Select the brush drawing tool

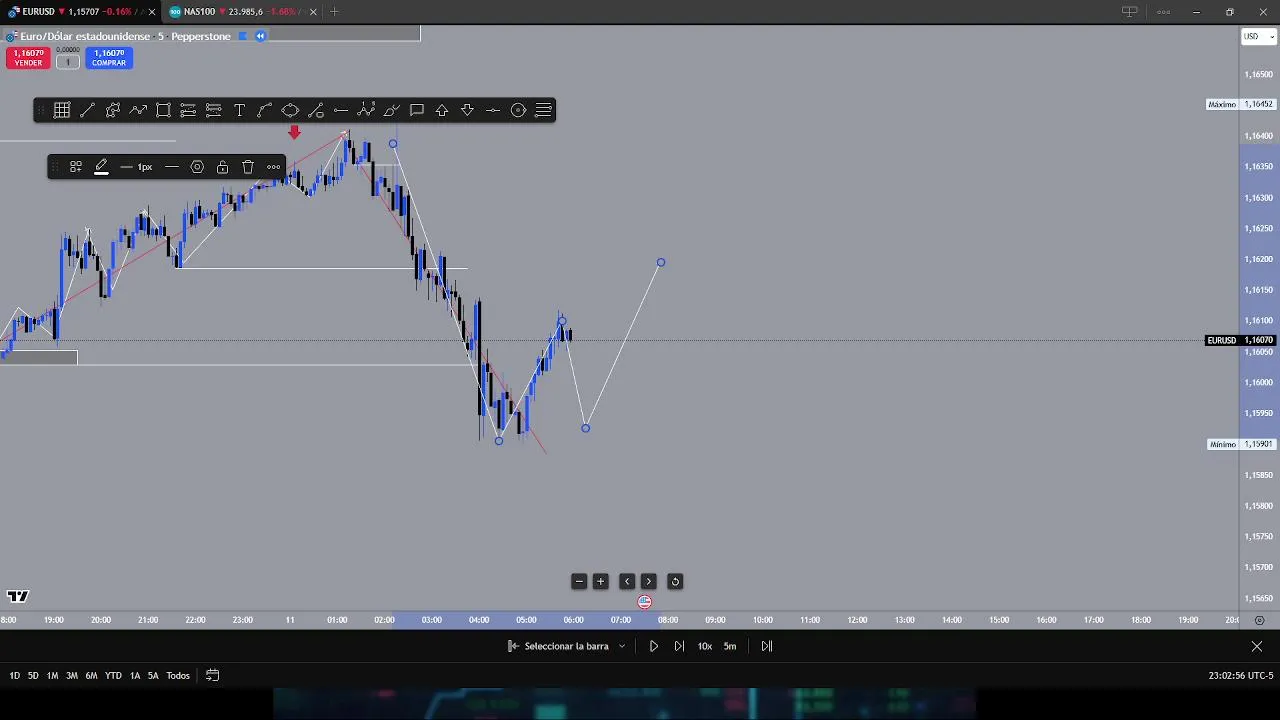[x=391, y=110]
